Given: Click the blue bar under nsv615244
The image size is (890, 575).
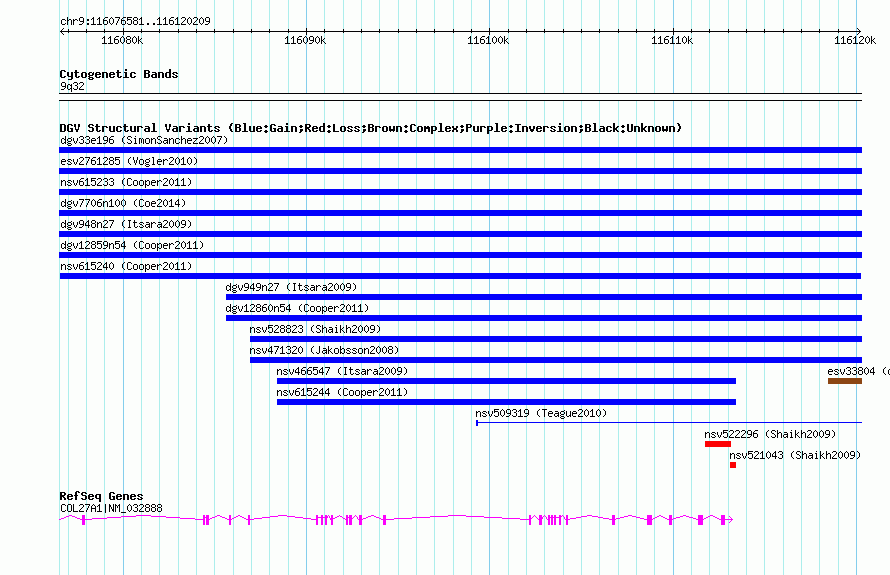Looking at the screenshot, I should [506, 402].
